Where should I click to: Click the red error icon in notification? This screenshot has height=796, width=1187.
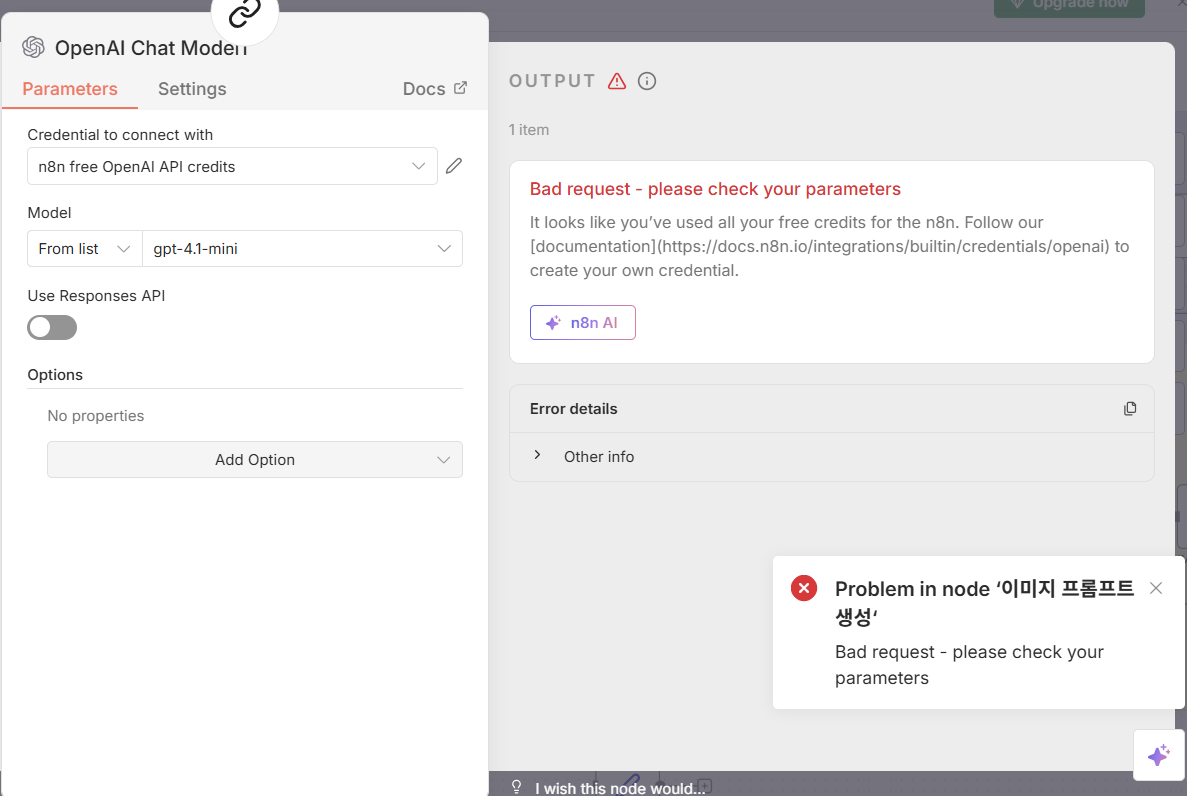click(804, 588)
